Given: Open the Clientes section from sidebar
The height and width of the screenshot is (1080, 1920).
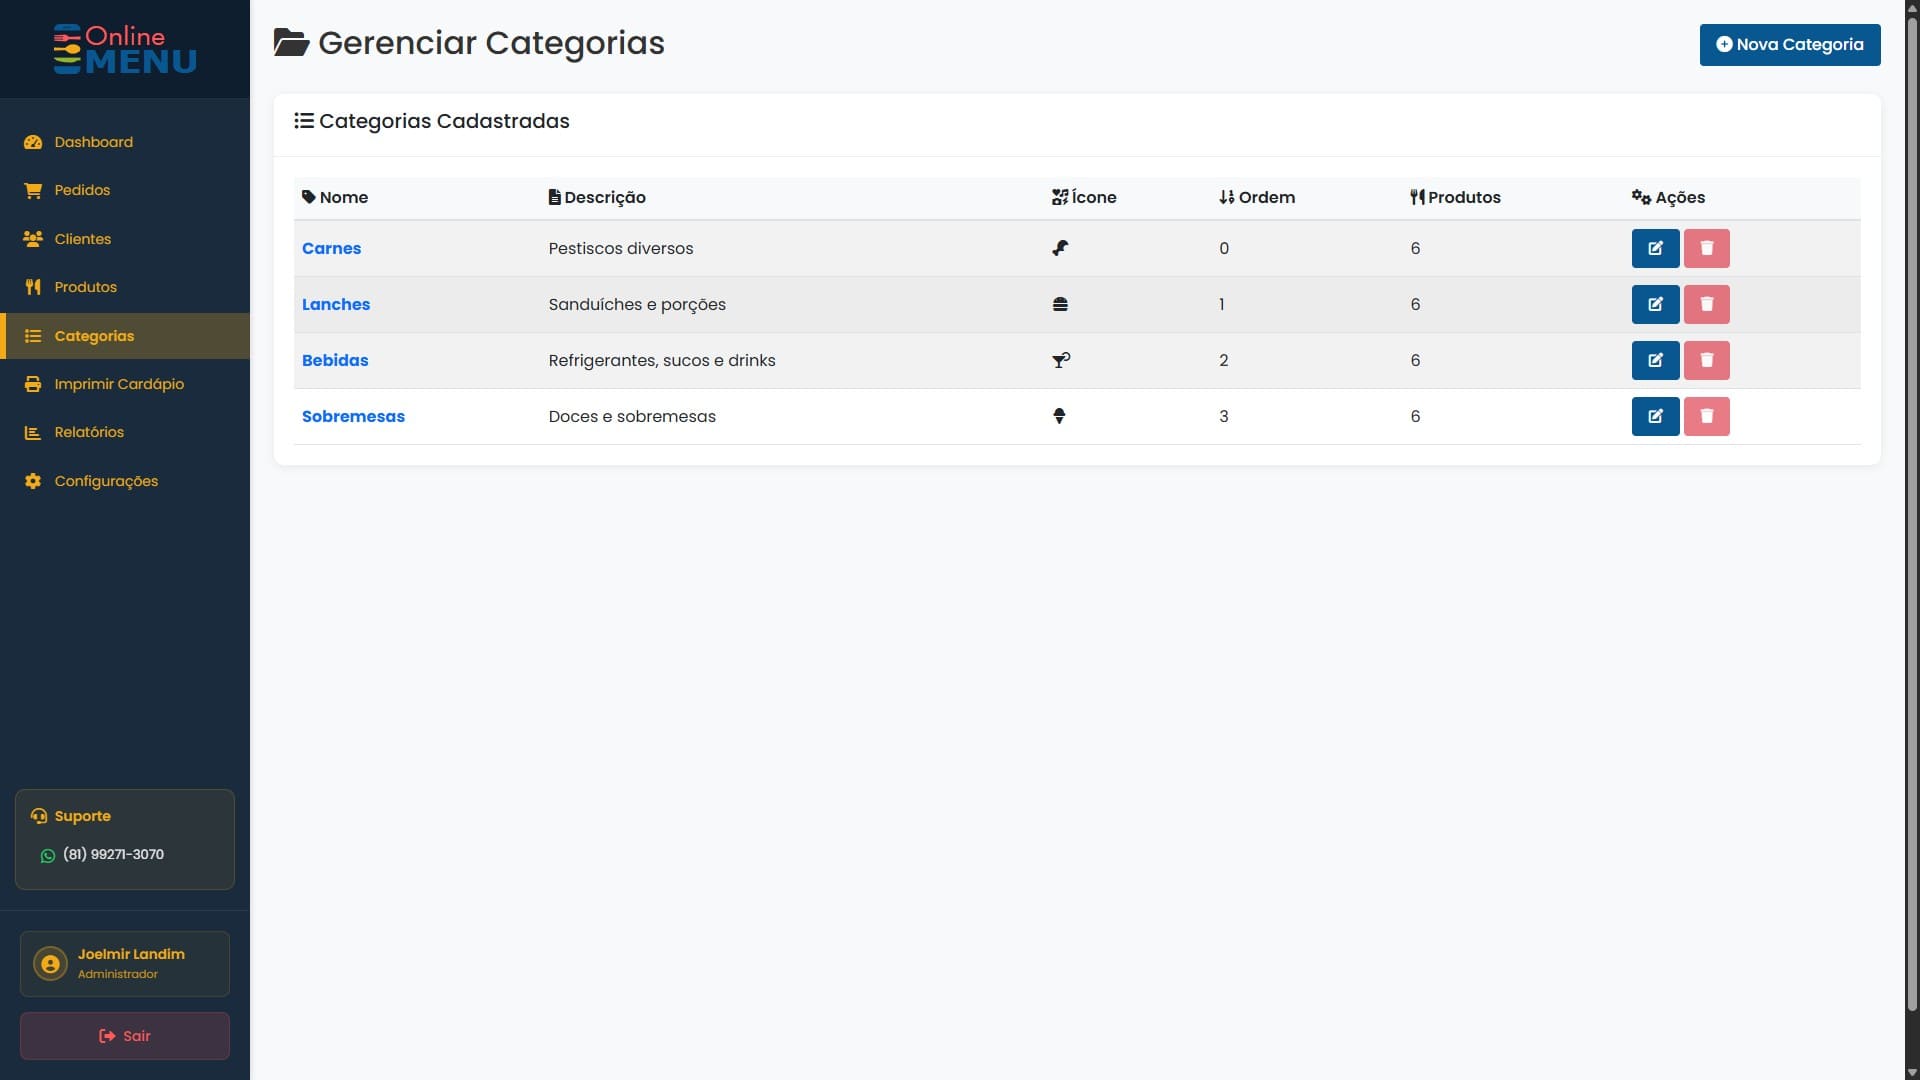Looking at the screenshot, I should [x=83, y=239].
